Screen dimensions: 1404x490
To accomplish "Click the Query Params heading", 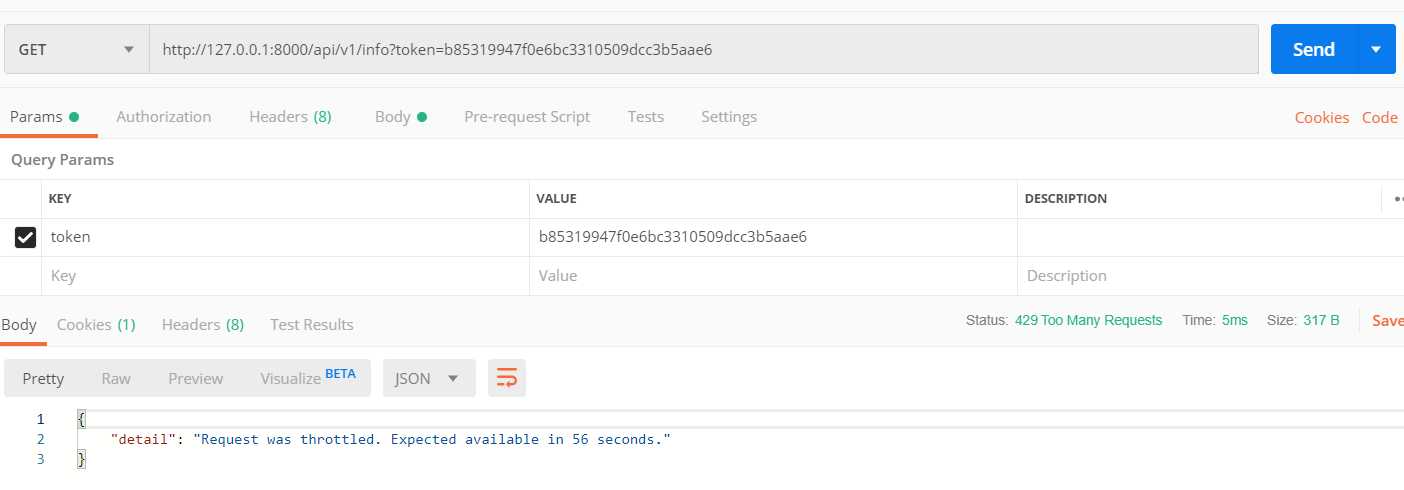I will 62,160.
